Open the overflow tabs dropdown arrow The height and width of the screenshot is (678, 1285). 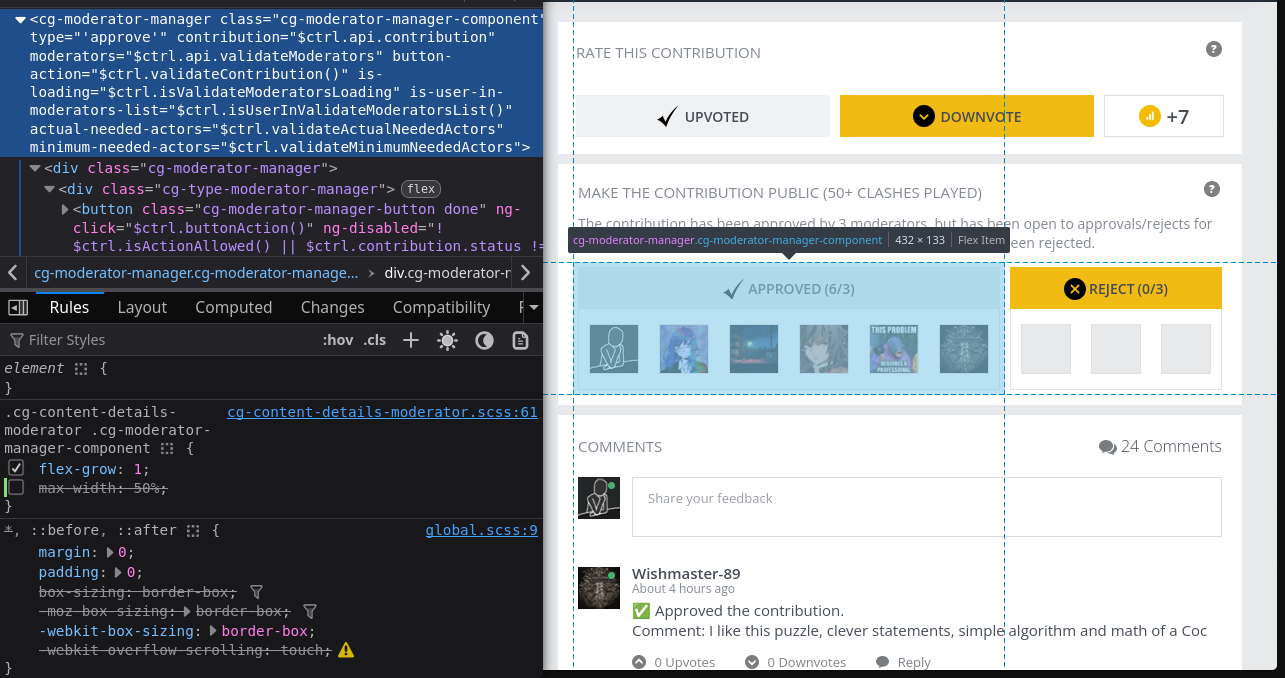click(x=533, y=307)
